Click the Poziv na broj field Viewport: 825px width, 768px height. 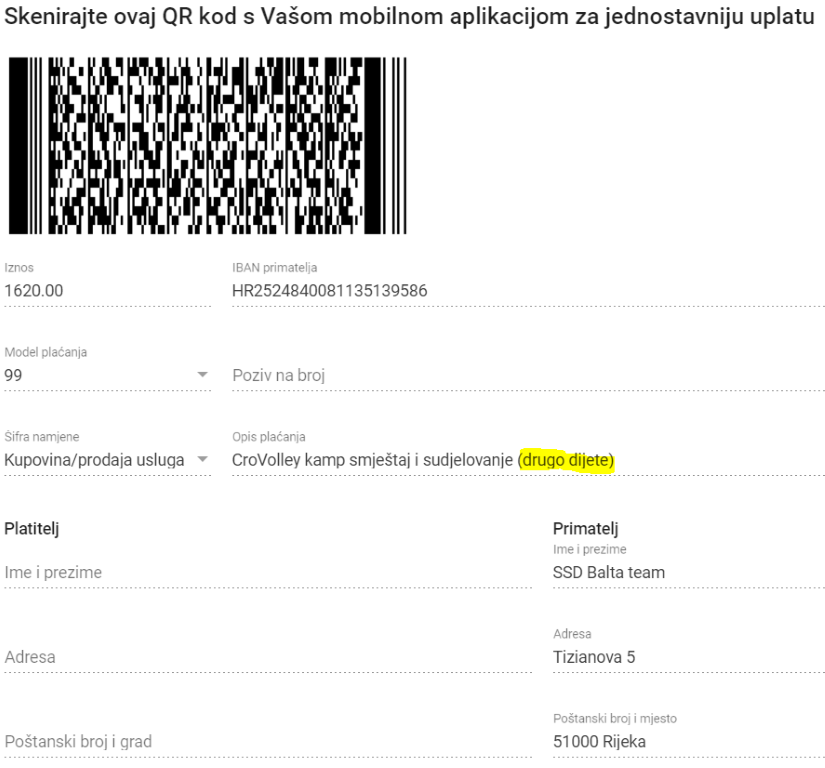[x=528, y=376]
